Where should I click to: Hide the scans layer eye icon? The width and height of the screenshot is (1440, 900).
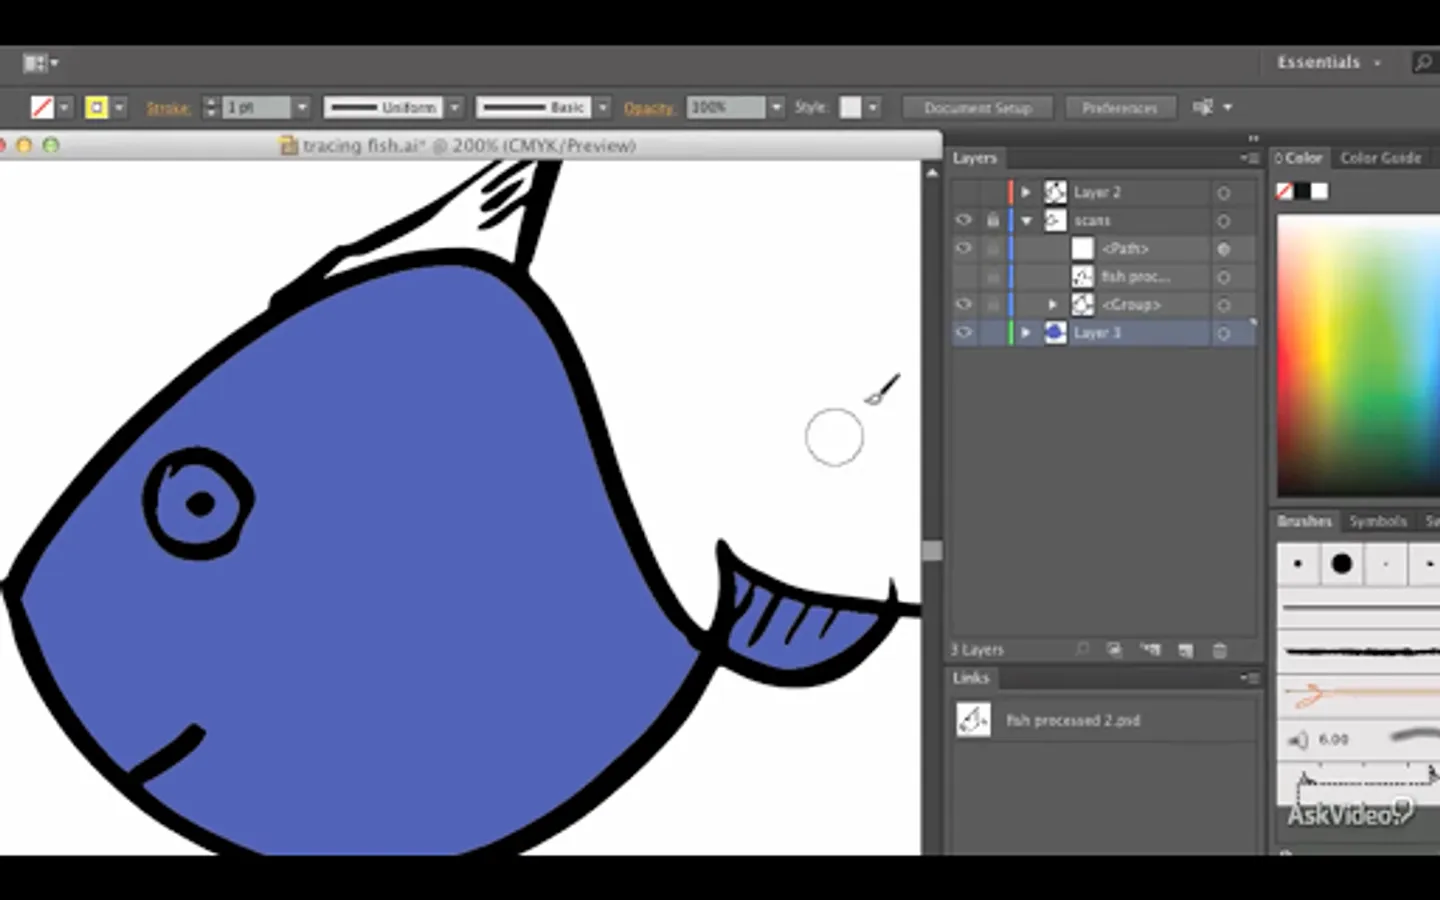964,220
